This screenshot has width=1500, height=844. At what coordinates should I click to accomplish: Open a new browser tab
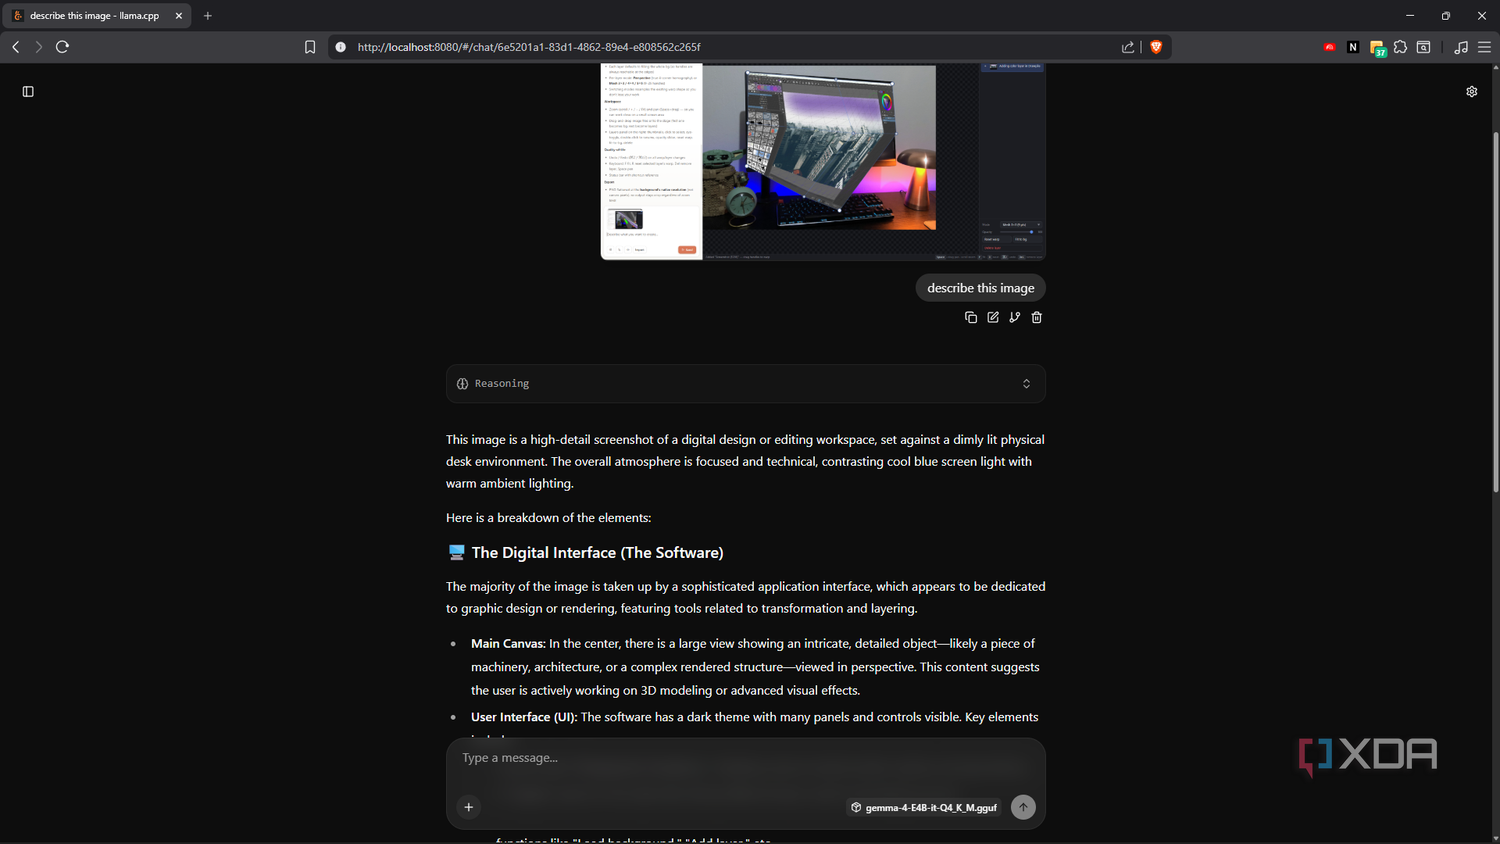tap(208, 16)
